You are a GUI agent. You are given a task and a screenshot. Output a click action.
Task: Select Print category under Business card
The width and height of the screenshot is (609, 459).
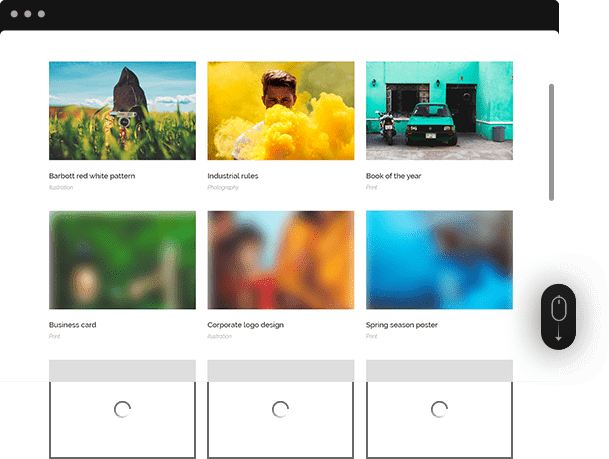point(54,336)
